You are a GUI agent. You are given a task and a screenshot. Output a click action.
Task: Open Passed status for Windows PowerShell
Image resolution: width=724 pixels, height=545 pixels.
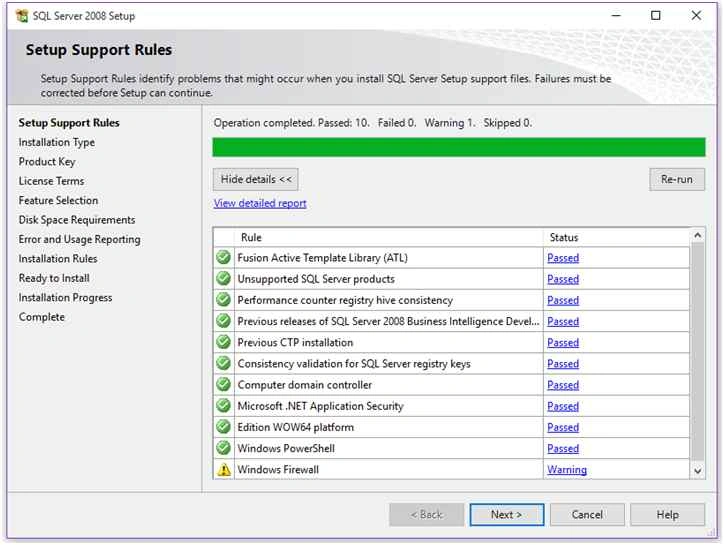tap(563, 448)
